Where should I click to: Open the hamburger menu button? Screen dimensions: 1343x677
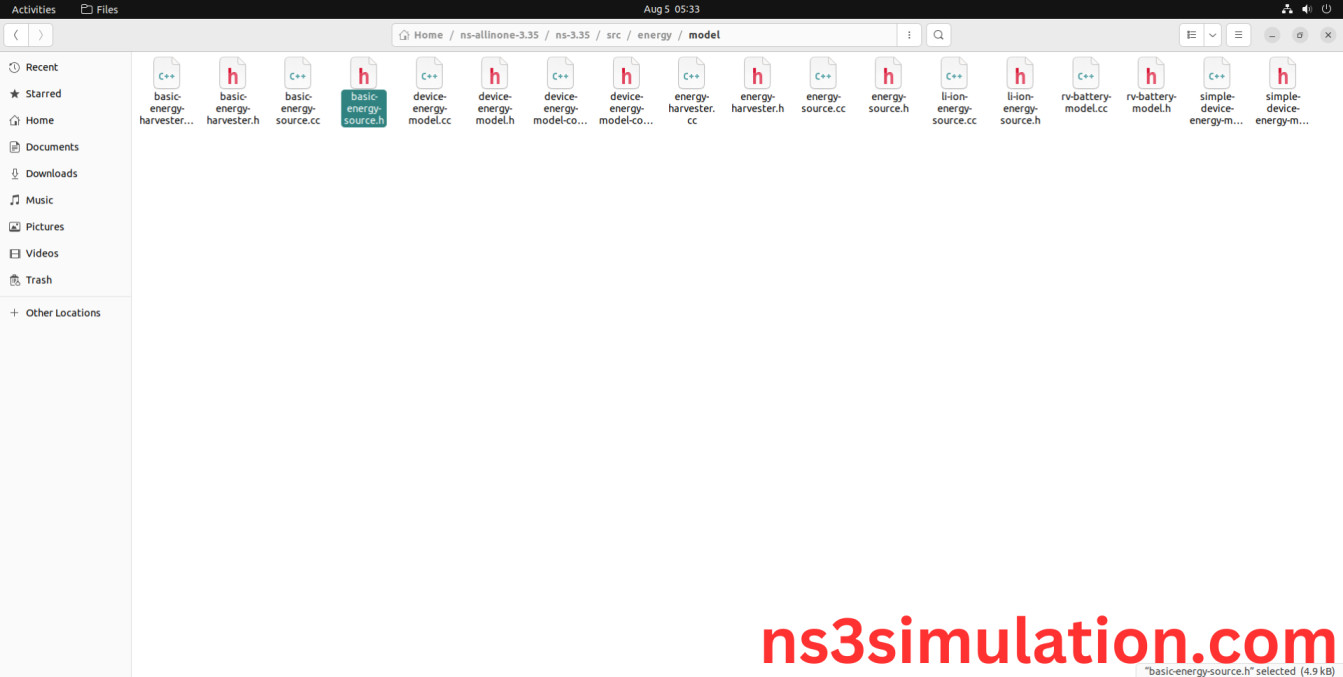(1238, 34)
